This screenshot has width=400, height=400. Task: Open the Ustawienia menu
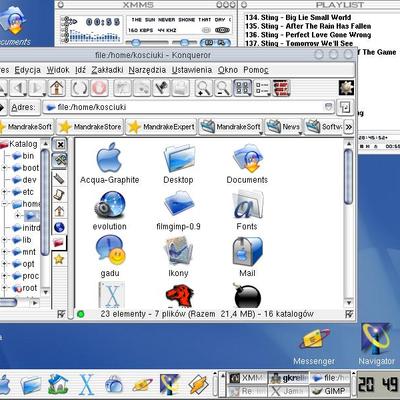(192, 70)
